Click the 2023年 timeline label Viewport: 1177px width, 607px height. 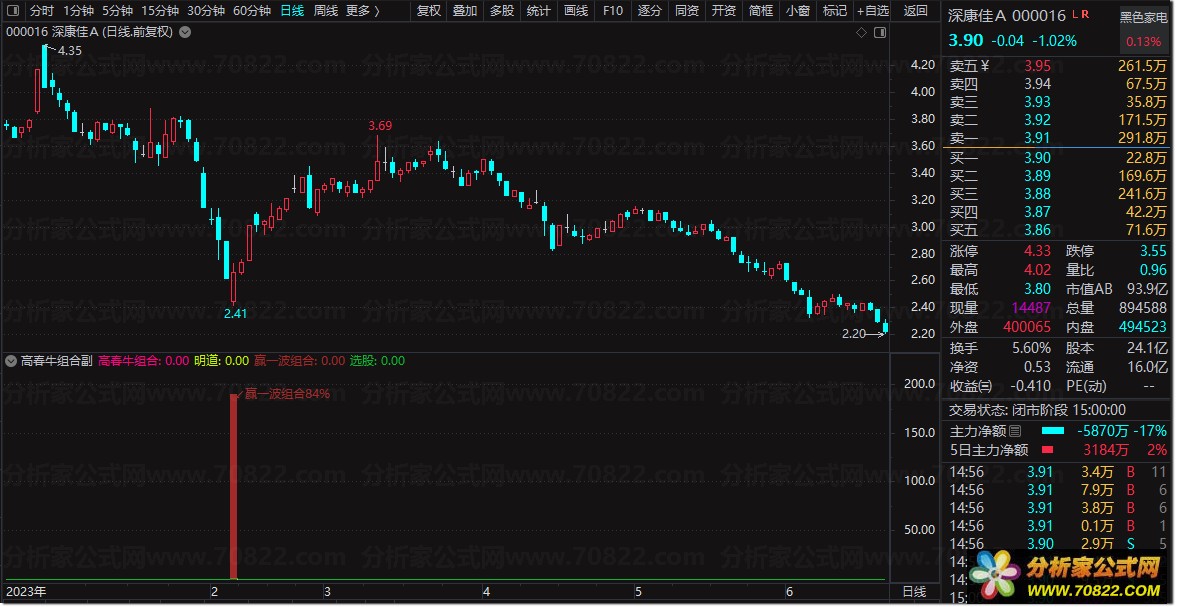click(26, 591)
